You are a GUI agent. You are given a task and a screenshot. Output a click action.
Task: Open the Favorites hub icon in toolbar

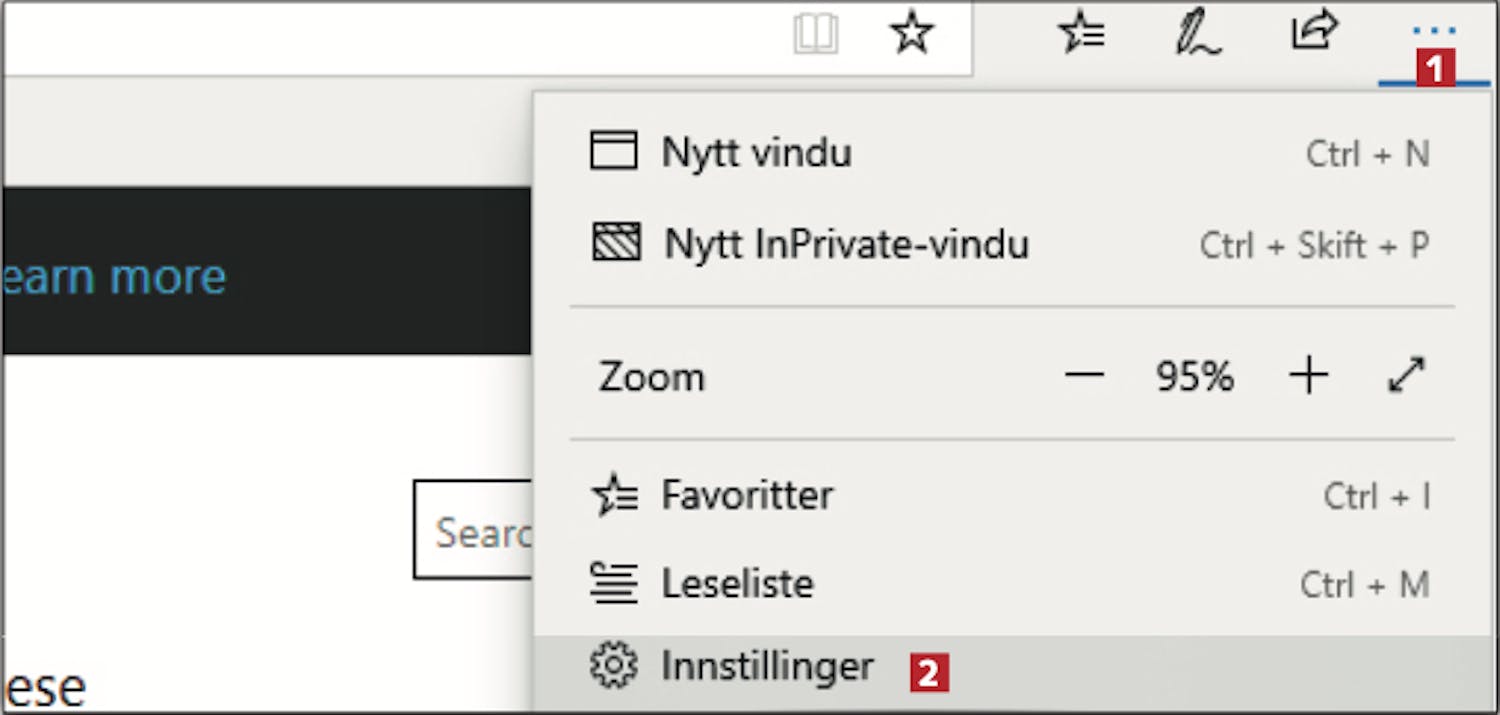1080,34
